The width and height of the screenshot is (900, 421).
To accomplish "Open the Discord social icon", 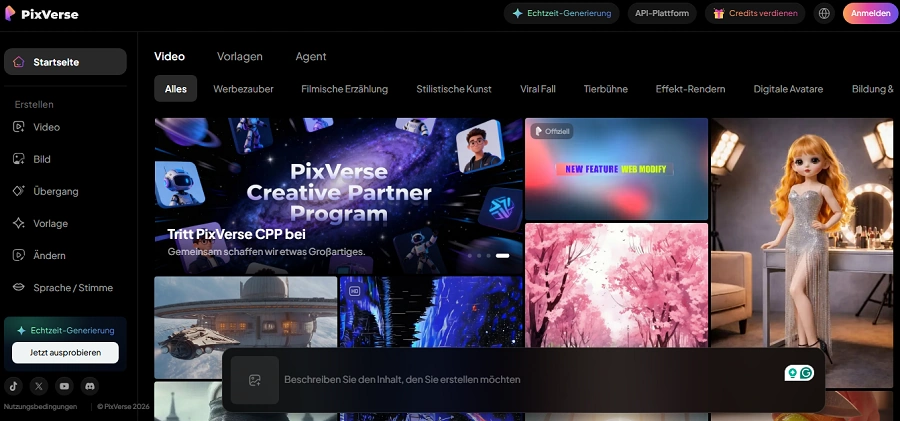I will tap(90, 386).
